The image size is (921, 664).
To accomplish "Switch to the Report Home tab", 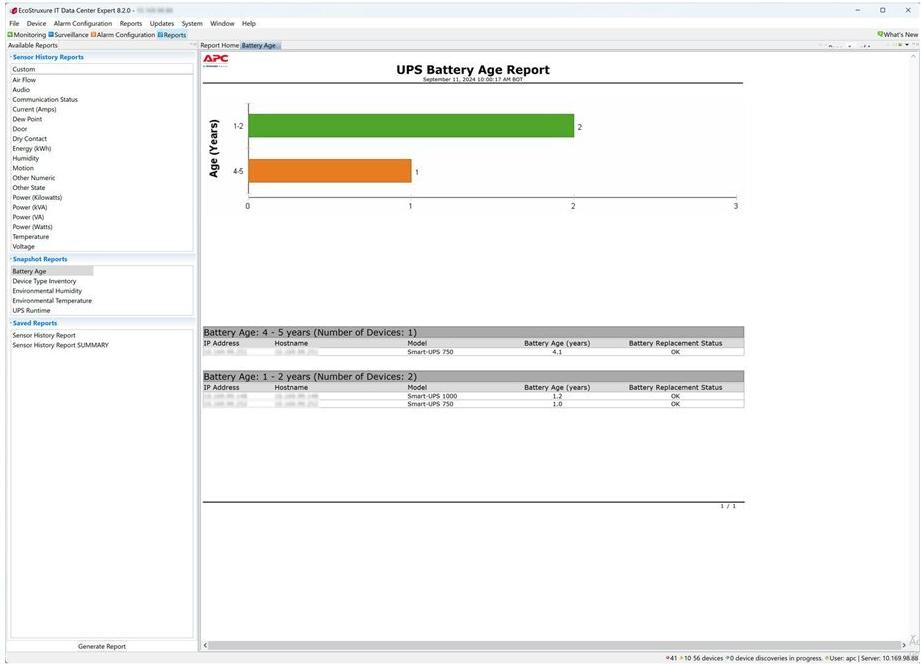I will click(219, 45).
